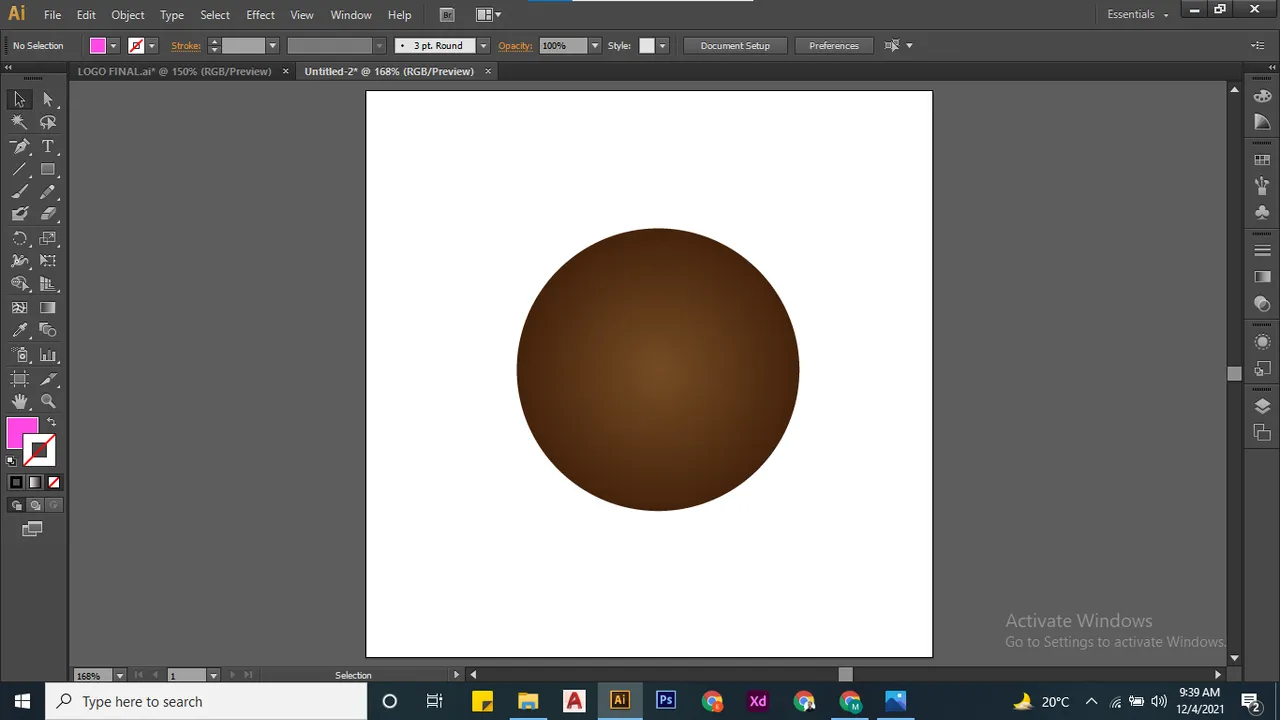Change the screen mode
This screenshot has width=1280, height=720.
coord(32,529)
